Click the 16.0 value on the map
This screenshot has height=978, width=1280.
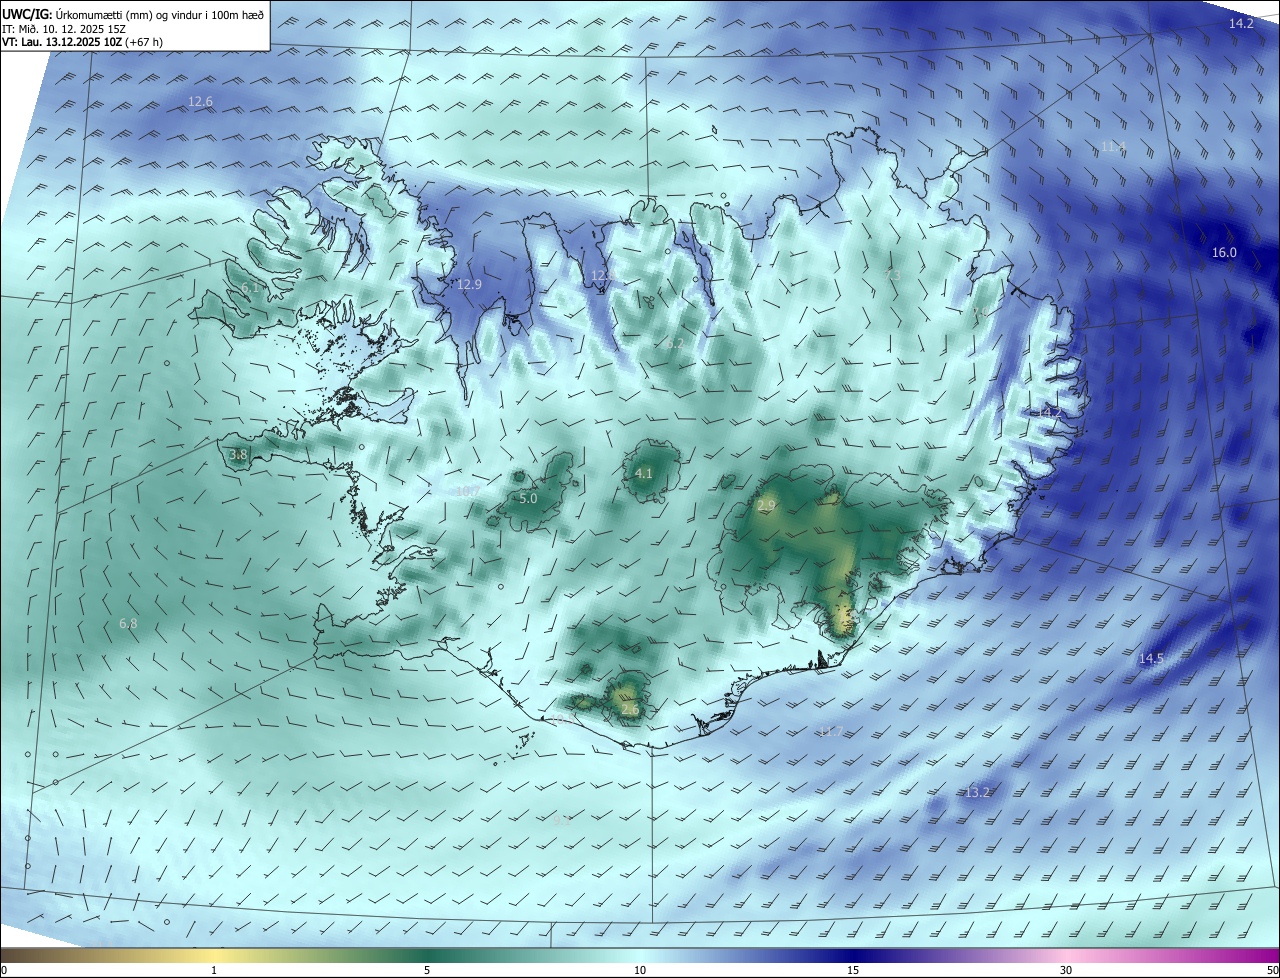click(1224, 253)
